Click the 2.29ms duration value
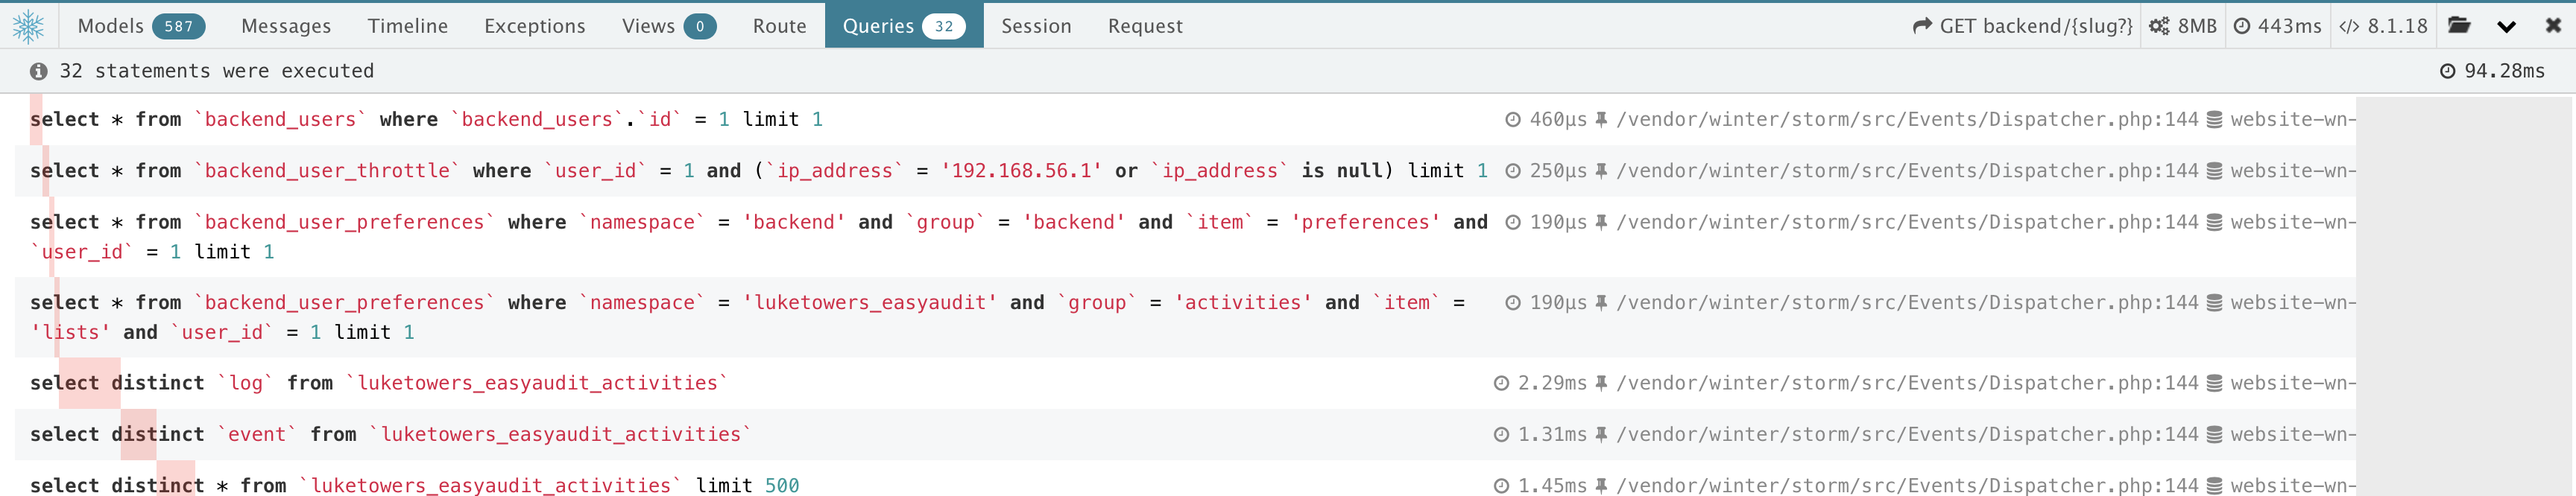 (1552, 383)
